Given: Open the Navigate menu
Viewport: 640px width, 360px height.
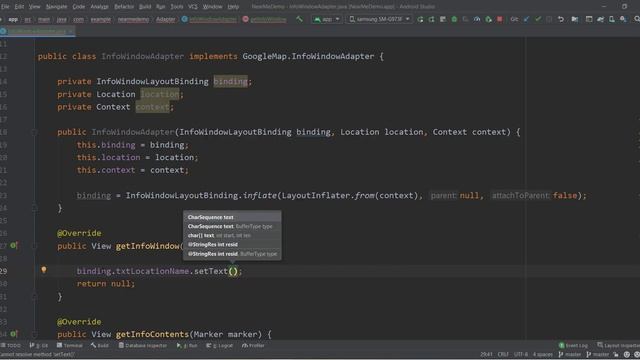Looking at the screenshot, I should pos(56,7).
